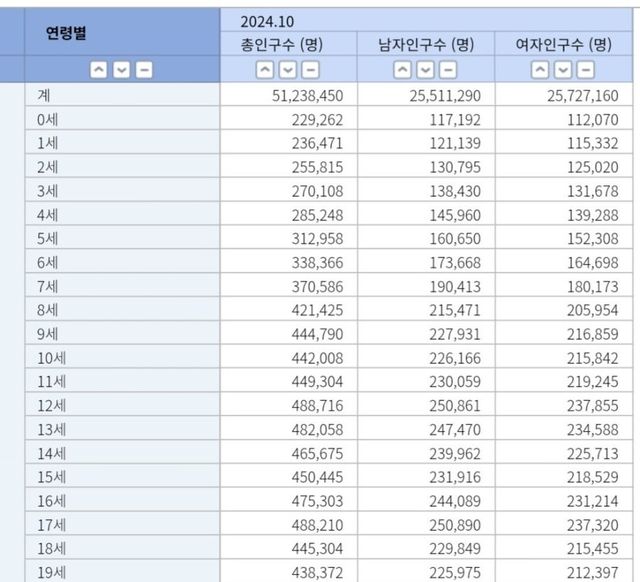
Task: Click the 여자인구수 (명) column header
Action: tap(562, 45)
